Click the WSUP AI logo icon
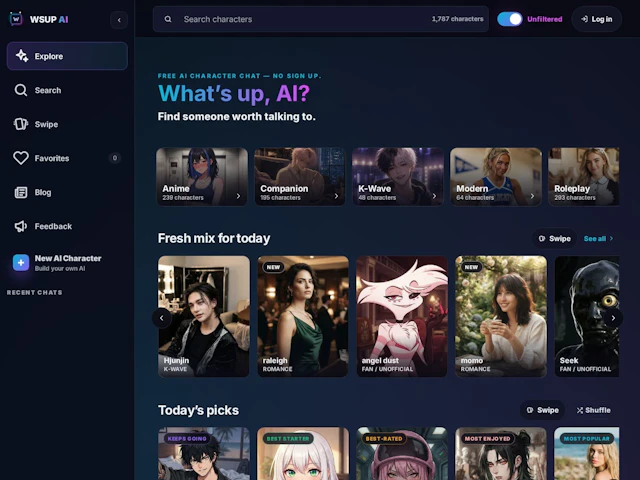The height and width of the screenshot is (480, 640). [x=16, y=19]
